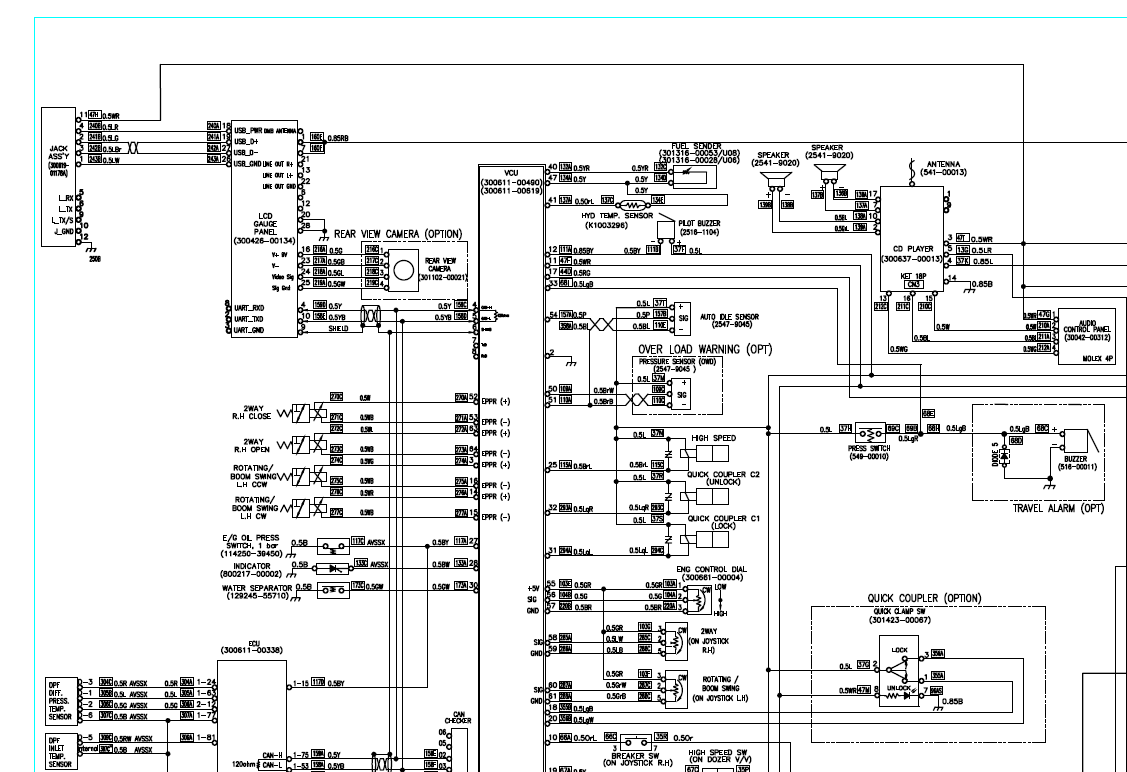Screen dimensions: 1127x772
Task: Select the LCD GAUGE PANEL (300426-00134) label
Action: click(x=264, y=228)
